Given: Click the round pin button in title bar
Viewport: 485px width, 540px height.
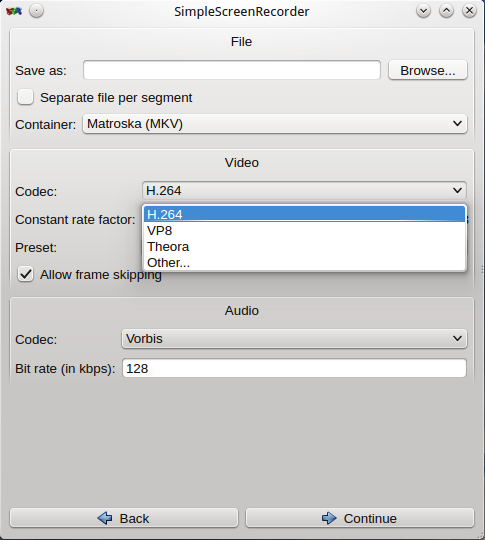Looking at the screenshot, I should pyautogui.click(x=37, y=11).
